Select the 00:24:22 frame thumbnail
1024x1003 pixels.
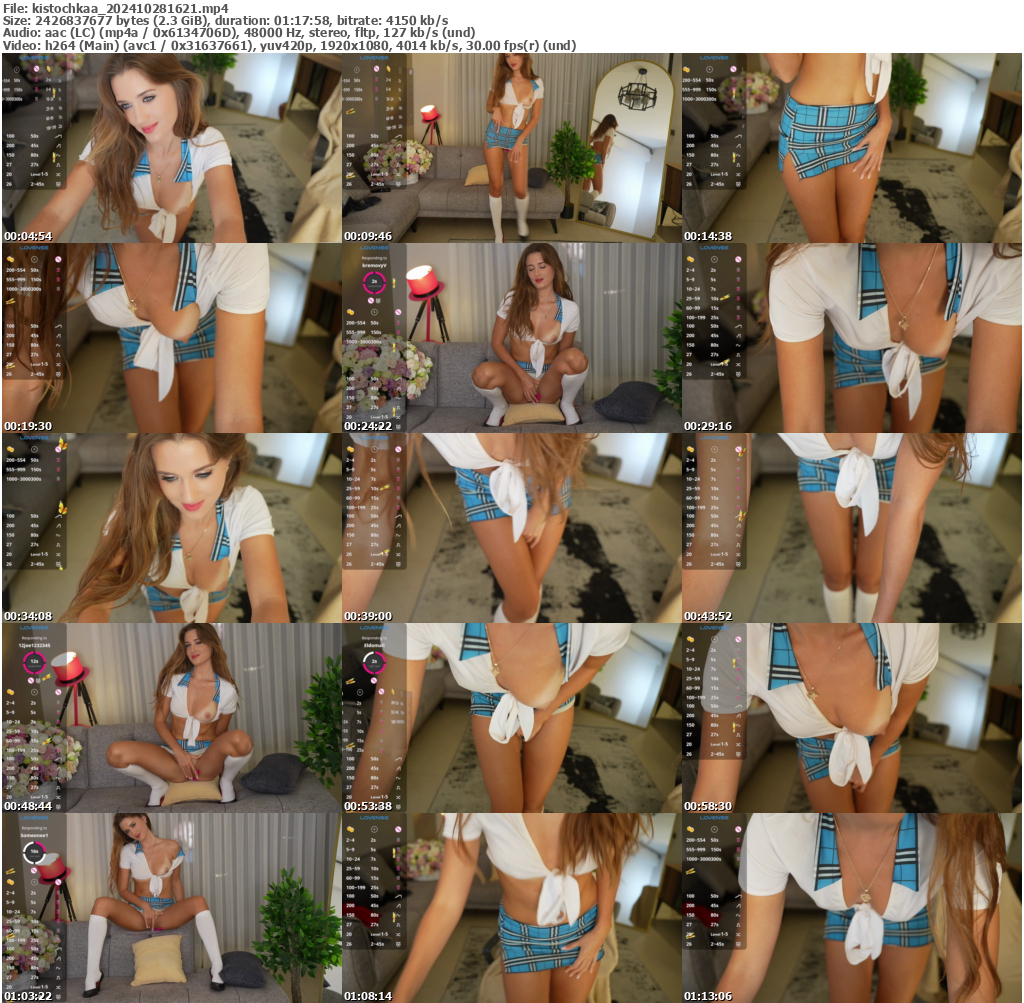(x=512, y=330)
